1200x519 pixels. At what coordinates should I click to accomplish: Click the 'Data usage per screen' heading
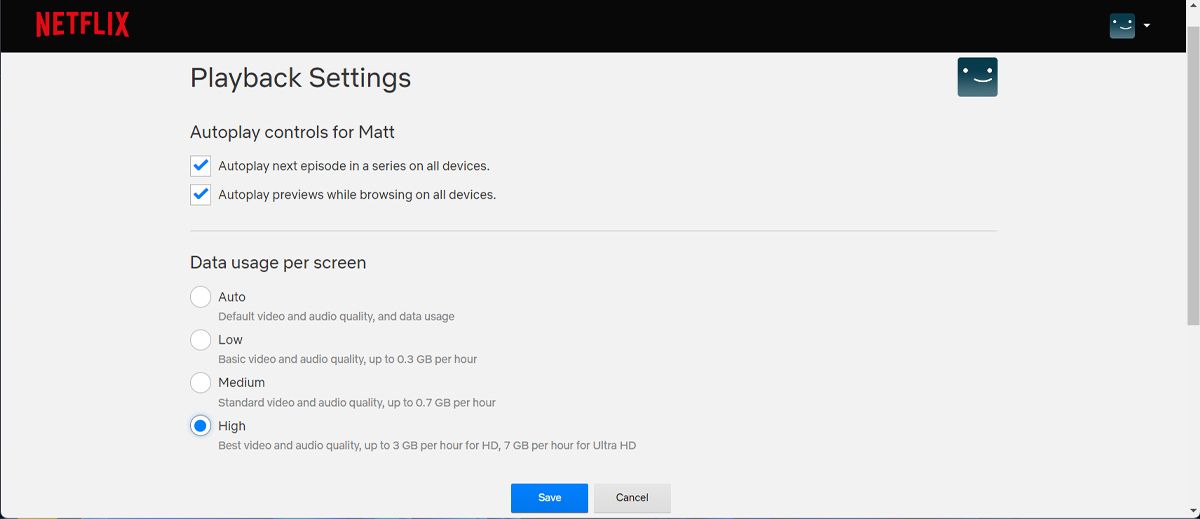point(278,263)
